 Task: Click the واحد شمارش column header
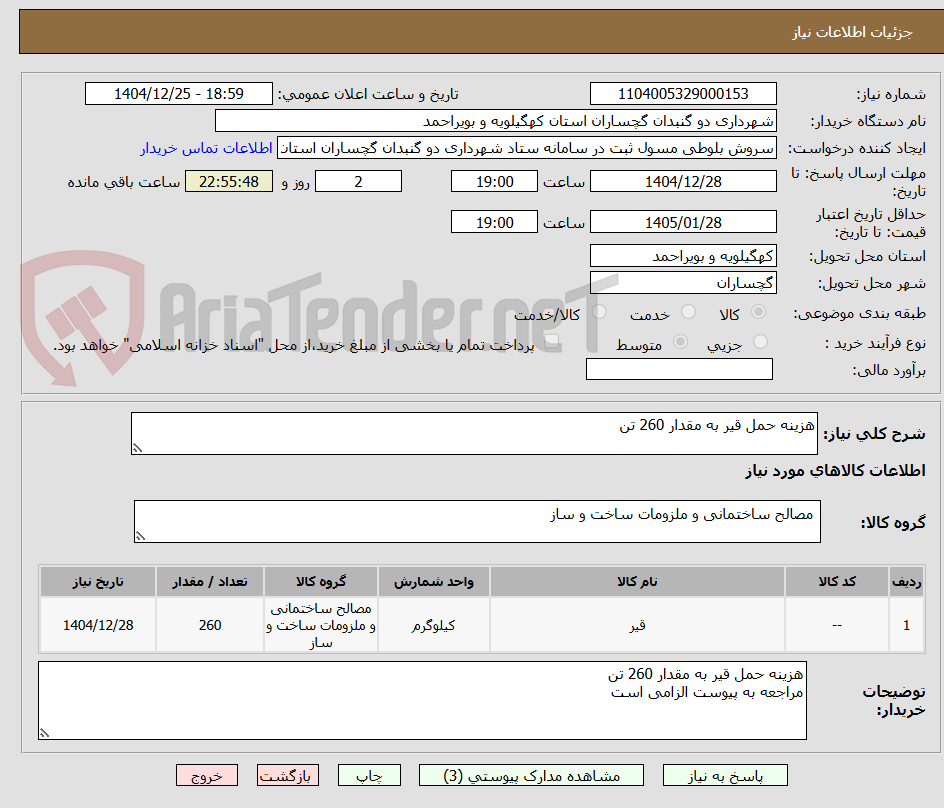pyautogui.click(x=433, y=582)
